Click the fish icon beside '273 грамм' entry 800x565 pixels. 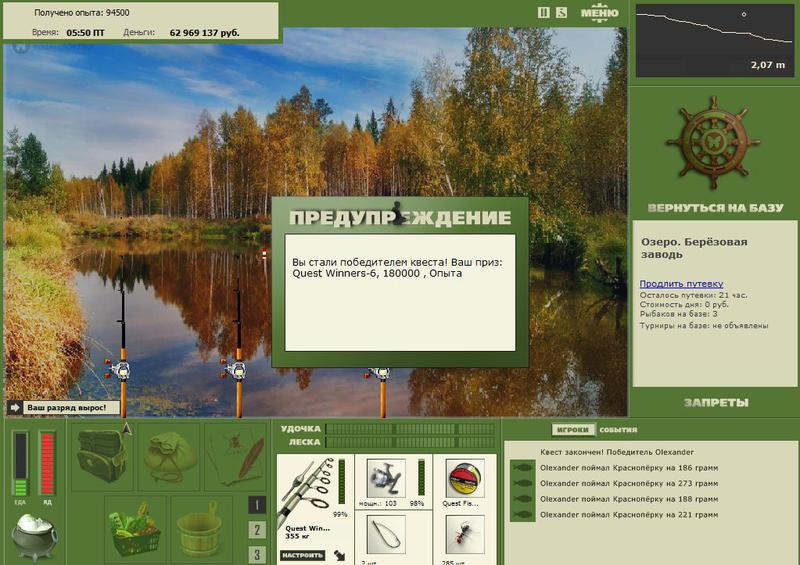tap(522, 483)
